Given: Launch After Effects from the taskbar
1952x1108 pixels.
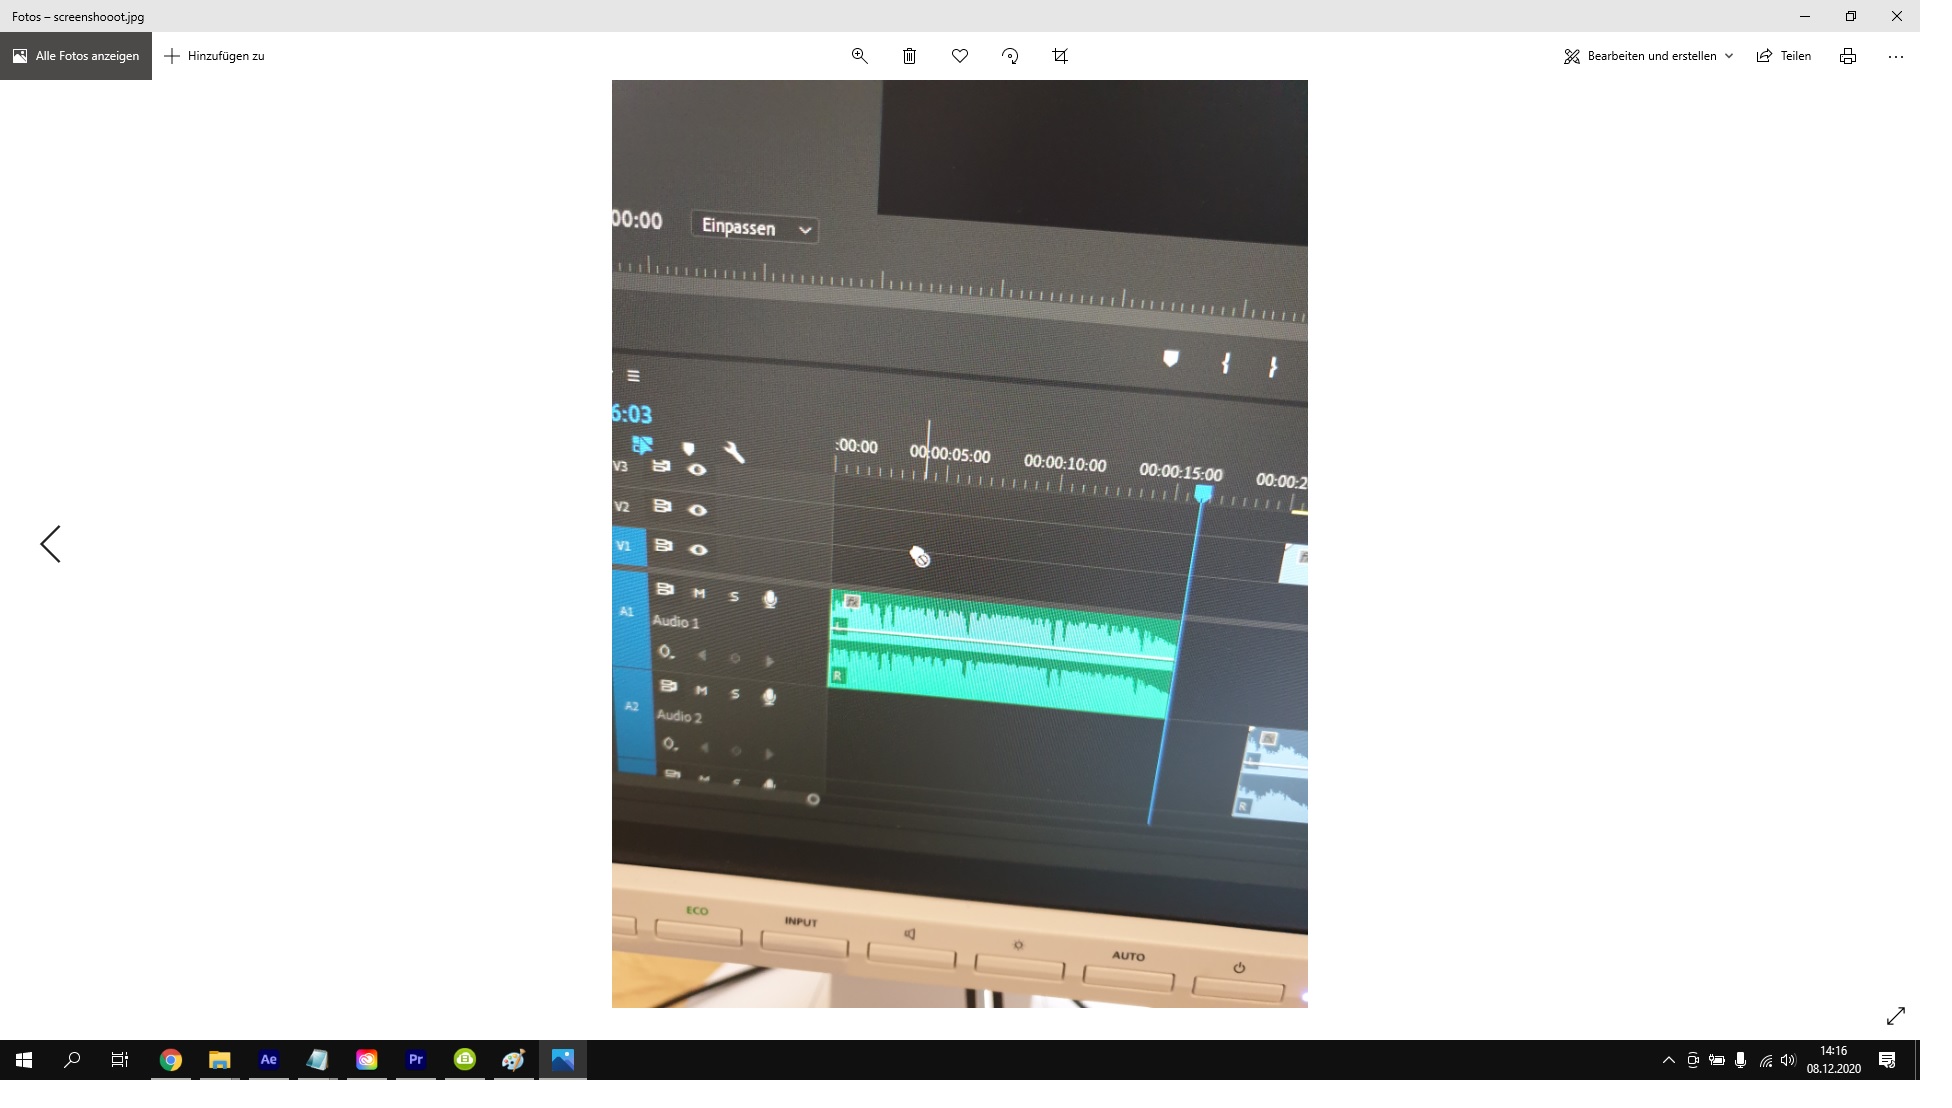Looking at the screenshot, I should 268,1060.
